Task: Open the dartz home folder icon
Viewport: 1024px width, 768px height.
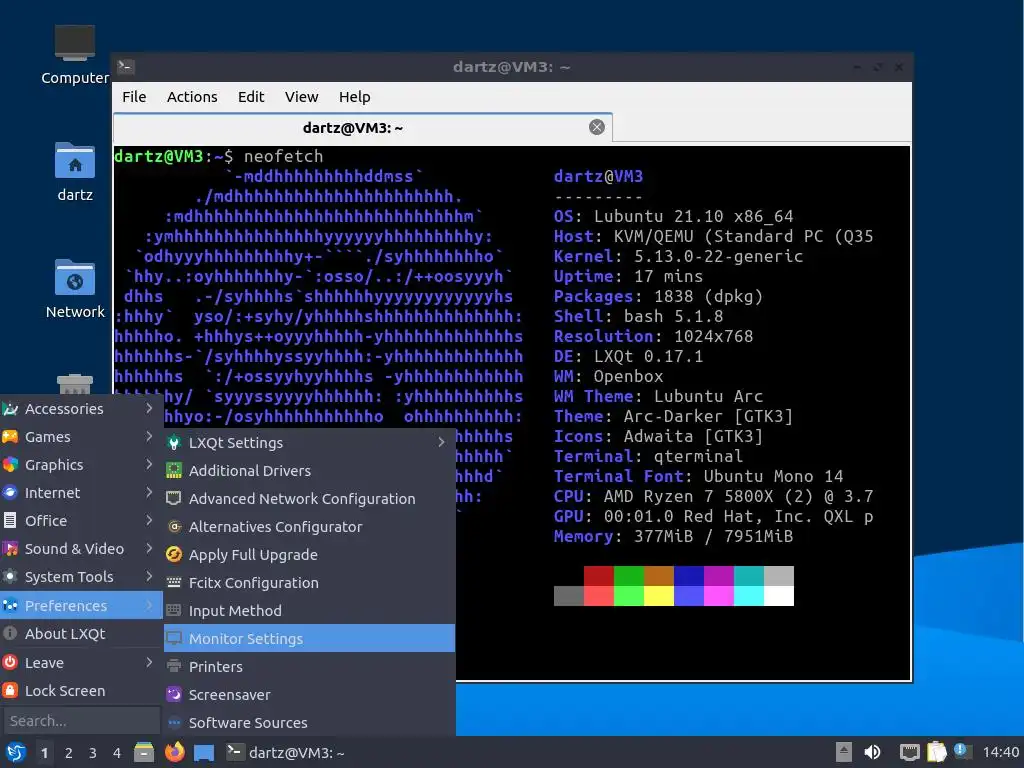Action: 74,172
